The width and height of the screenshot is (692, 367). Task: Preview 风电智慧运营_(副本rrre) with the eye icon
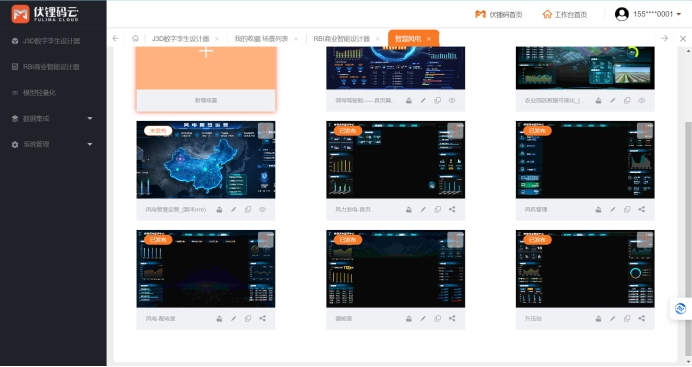pos(263,210)
